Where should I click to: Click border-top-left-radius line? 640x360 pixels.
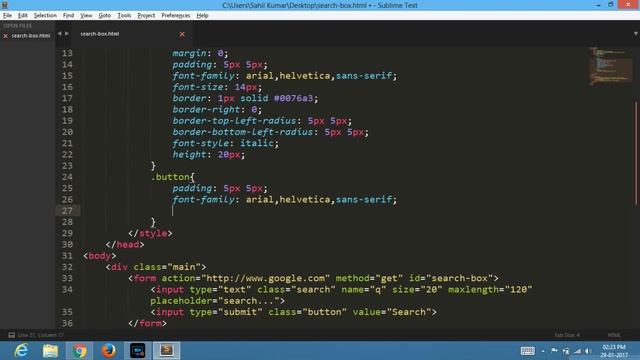(262, 121)
